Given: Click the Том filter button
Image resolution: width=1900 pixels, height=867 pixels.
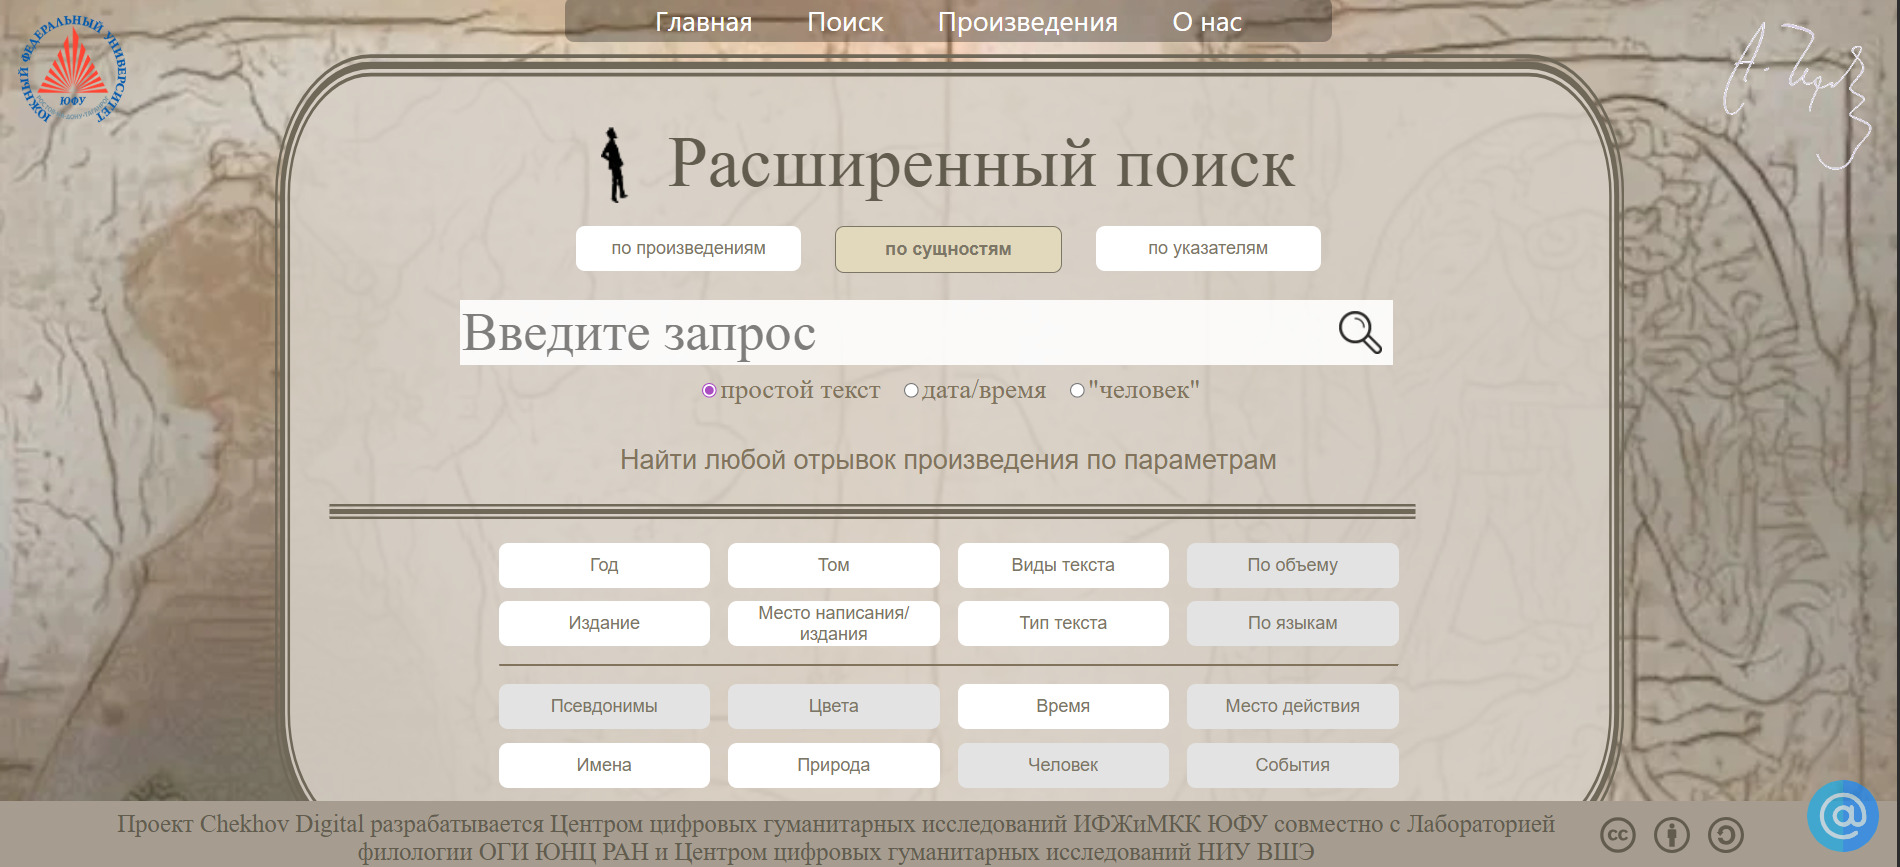Looking at the screenshot, I should point(834,565).
